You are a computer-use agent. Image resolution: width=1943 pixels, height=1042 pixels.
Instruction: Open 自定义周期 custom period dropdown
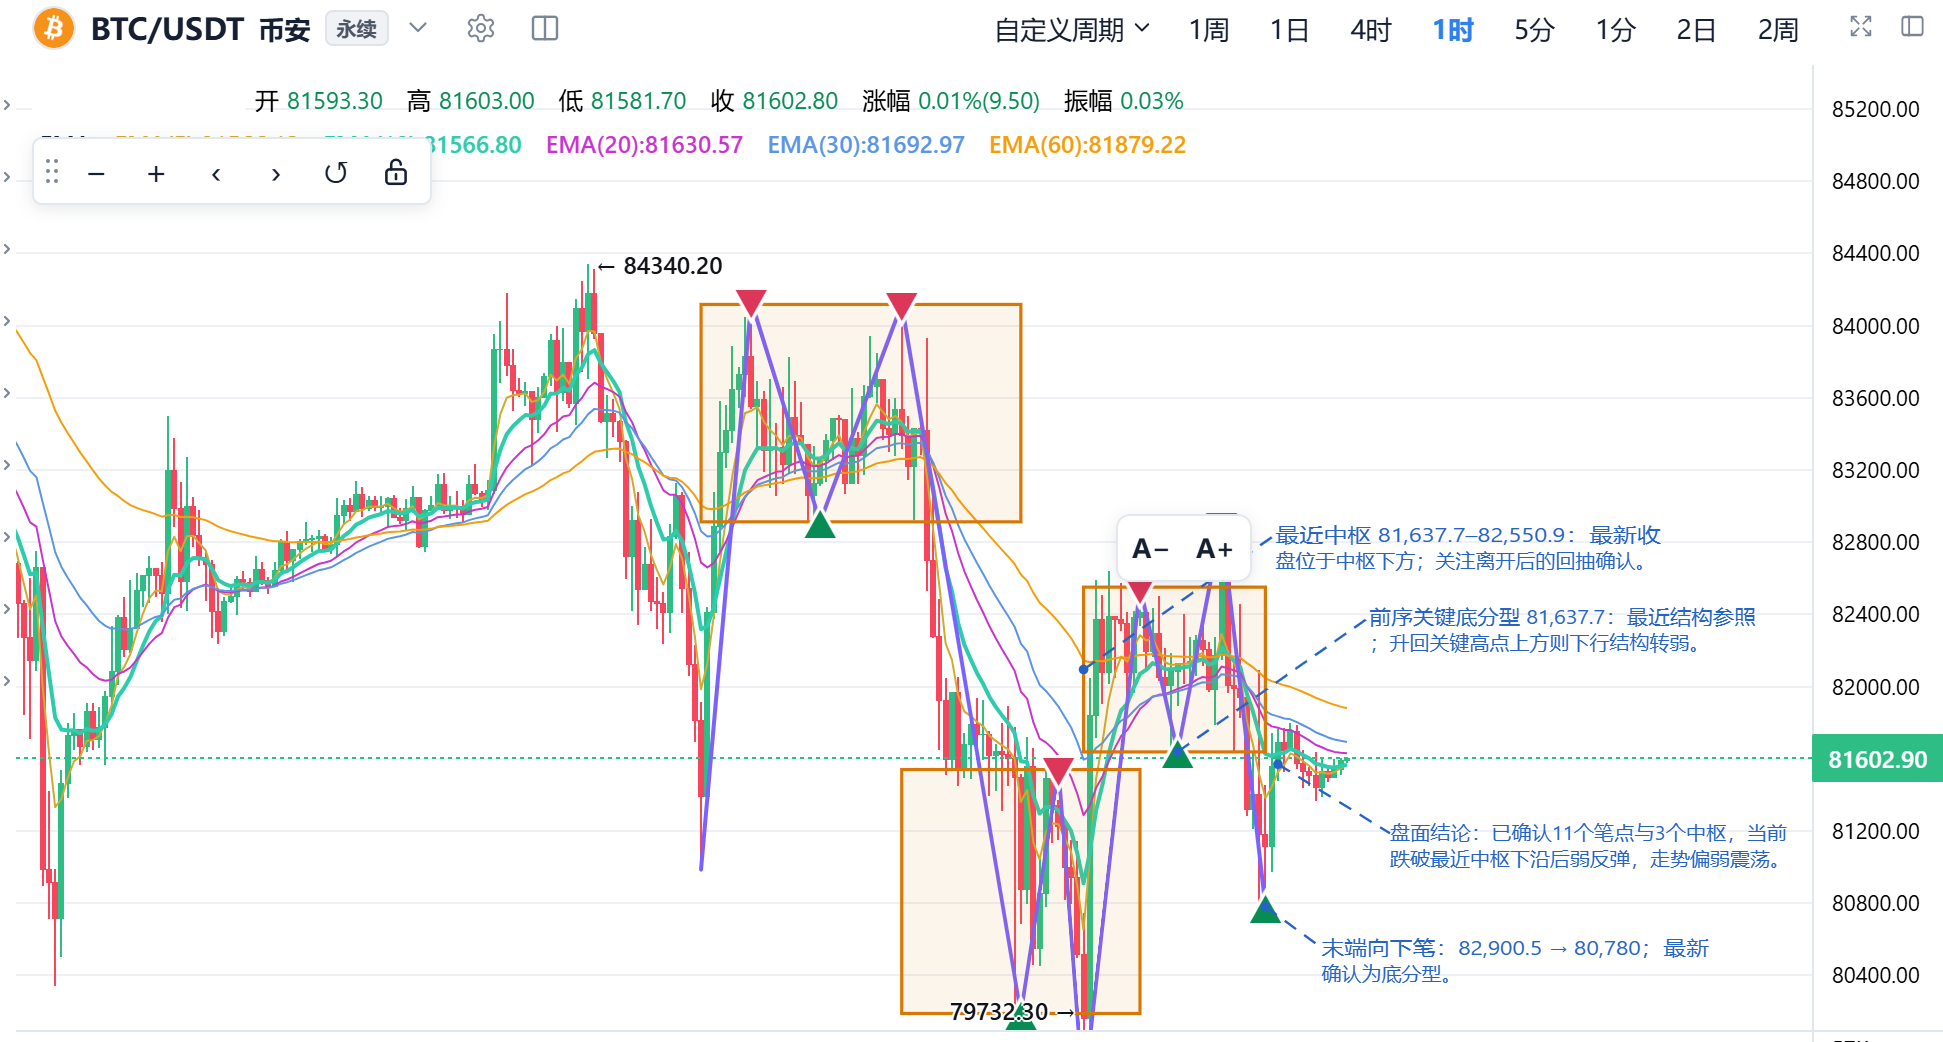click(x=1072, y=30)
